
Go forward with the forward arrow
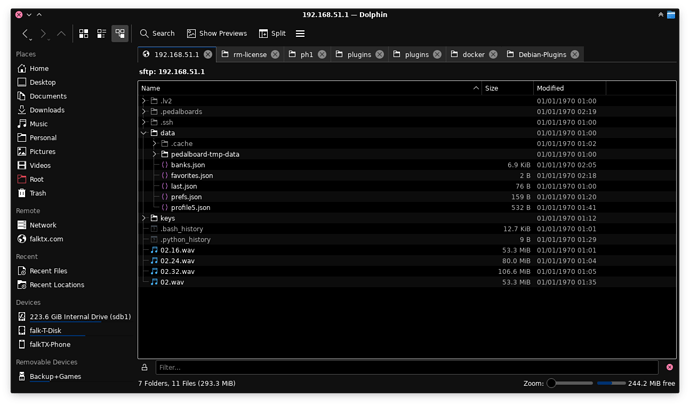click(43, 34)
